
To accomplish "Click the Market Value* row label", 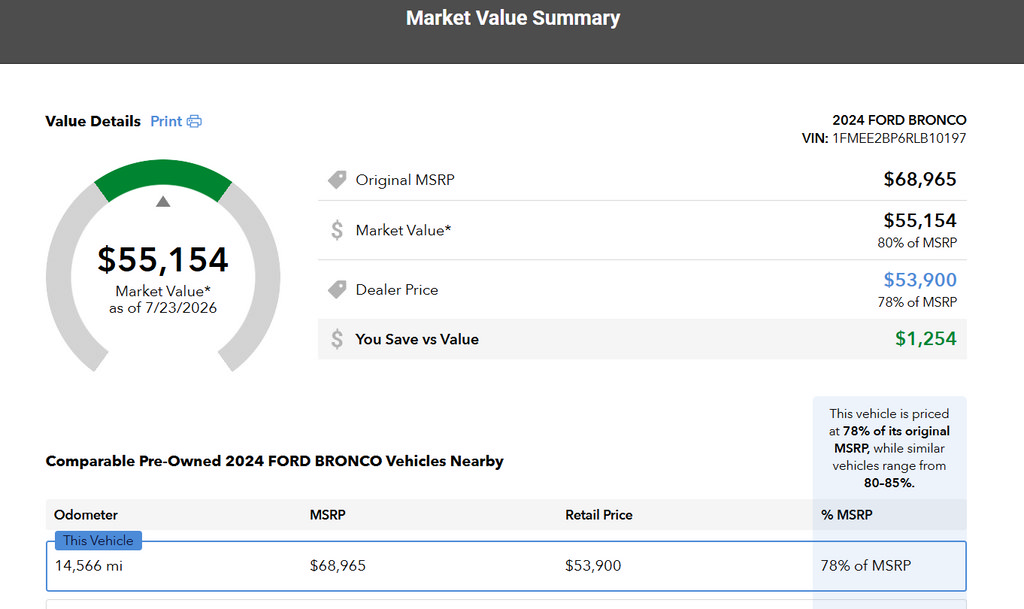I will tap(403, 230).
